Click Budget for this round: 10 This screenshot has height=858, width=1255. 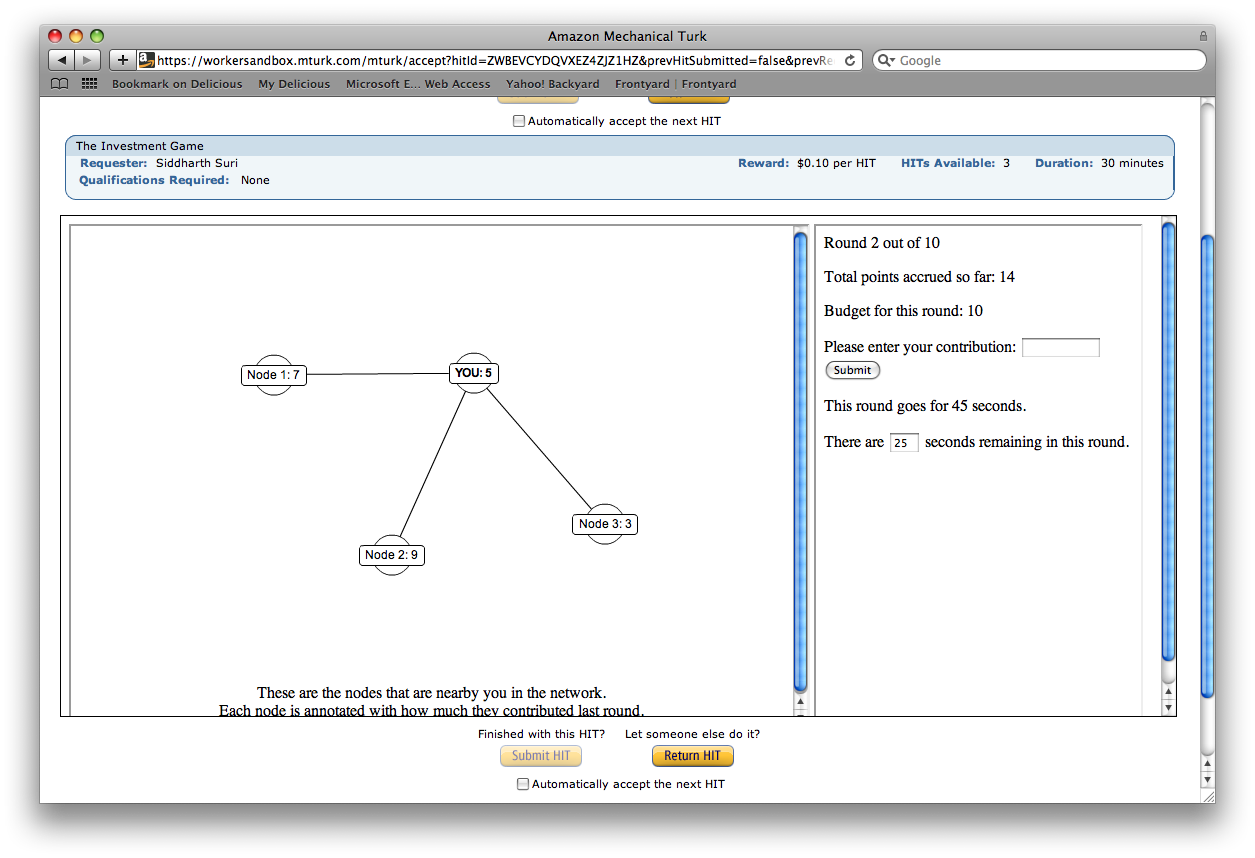pyautogui.click(x=903, y=311)
